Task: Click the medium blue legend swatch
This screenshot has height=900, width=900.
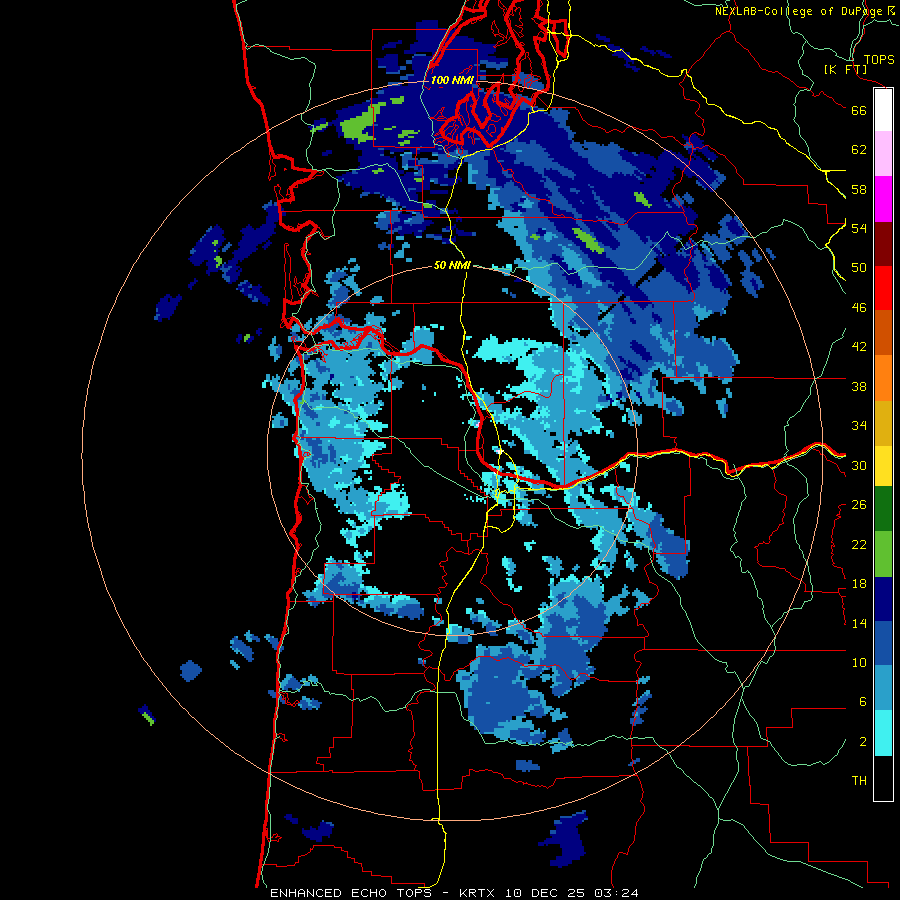Action: pos(883,643)
